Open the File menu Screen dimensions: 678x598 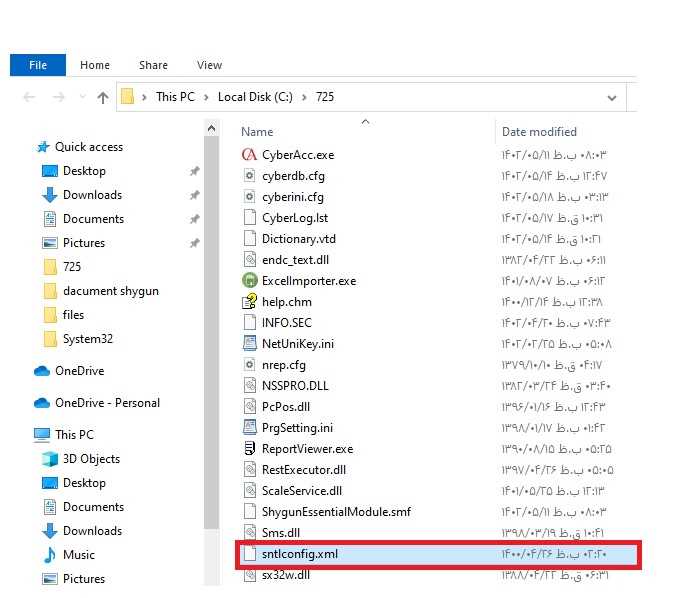point(37,65)
